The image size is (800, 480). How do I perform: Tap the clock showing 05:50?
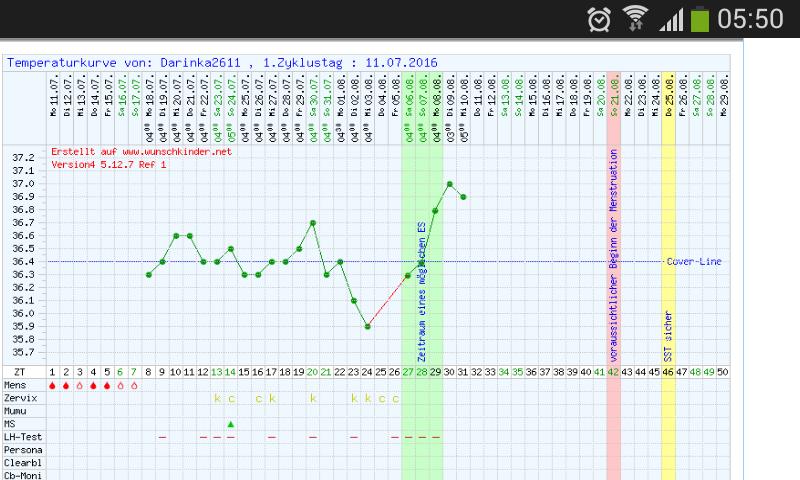[754, 19]
